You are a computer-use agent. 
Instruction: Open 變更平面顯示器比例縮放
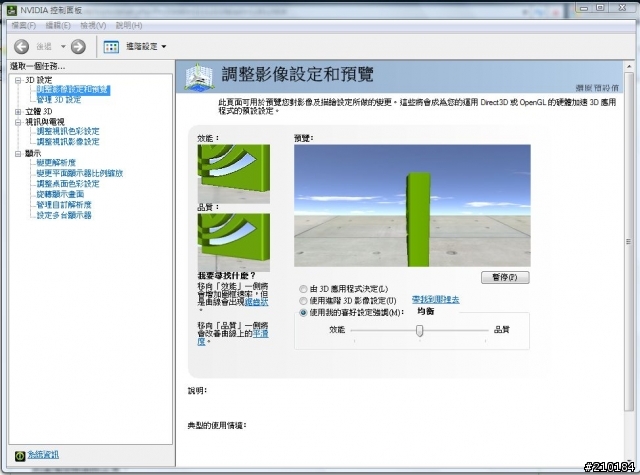pyautogui.click(x=80, y=173)
